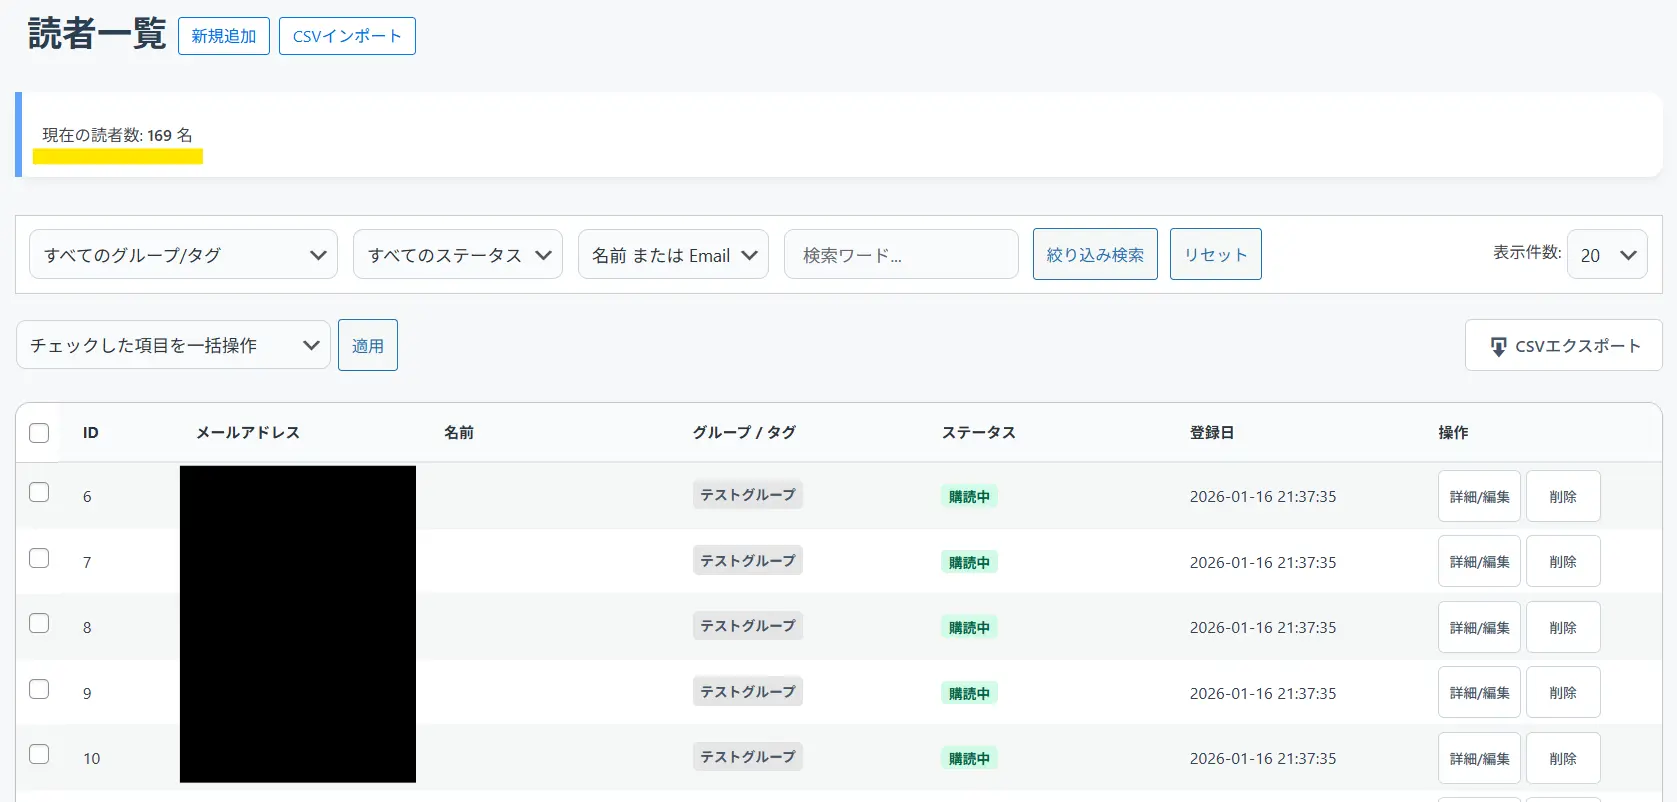Click the 新規追加 button
The height and width of the screenshot is (802, 1677).
tap(224, 36)
